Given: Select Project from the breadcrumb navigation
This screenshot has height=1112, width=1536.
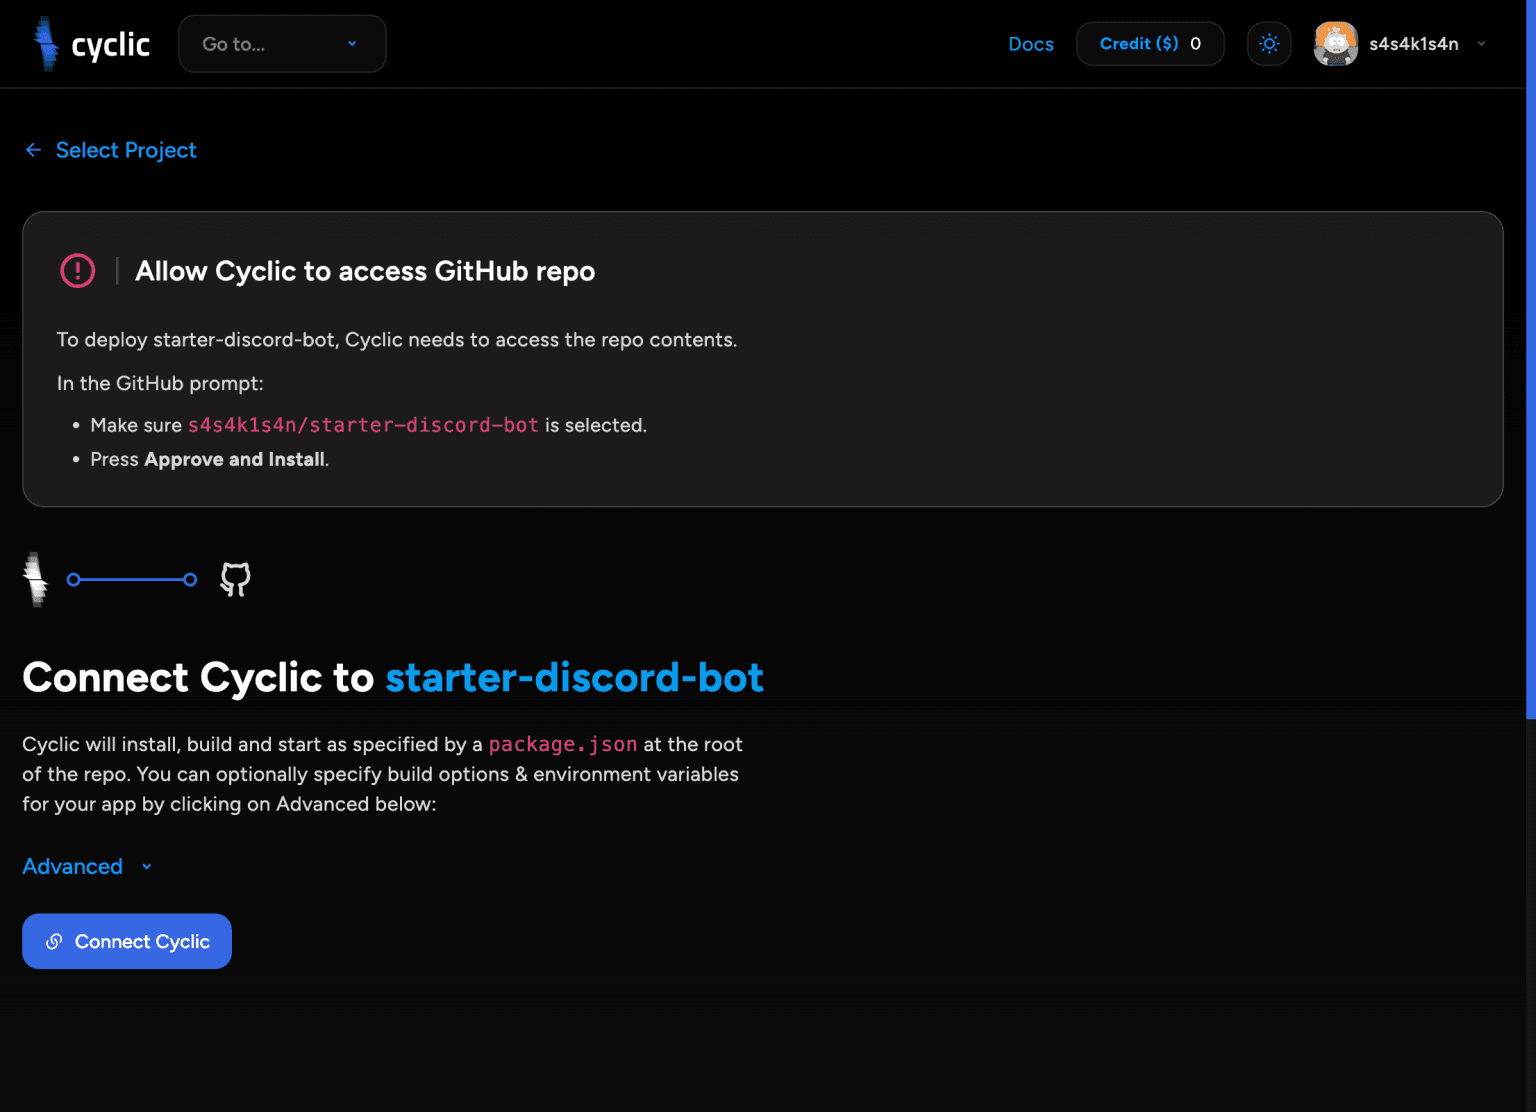Looking at the screenshot, I should (x=126, y=149).
